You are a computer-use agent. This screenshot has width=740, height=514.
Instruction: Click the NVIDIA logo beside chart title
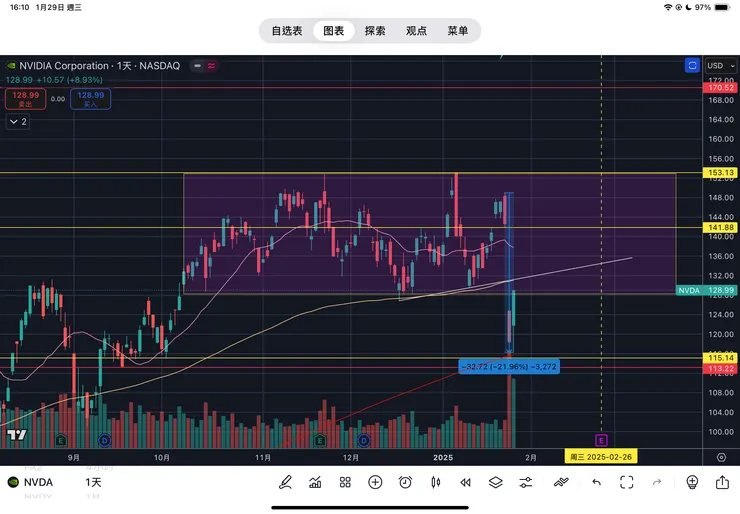tap(10, 66)
